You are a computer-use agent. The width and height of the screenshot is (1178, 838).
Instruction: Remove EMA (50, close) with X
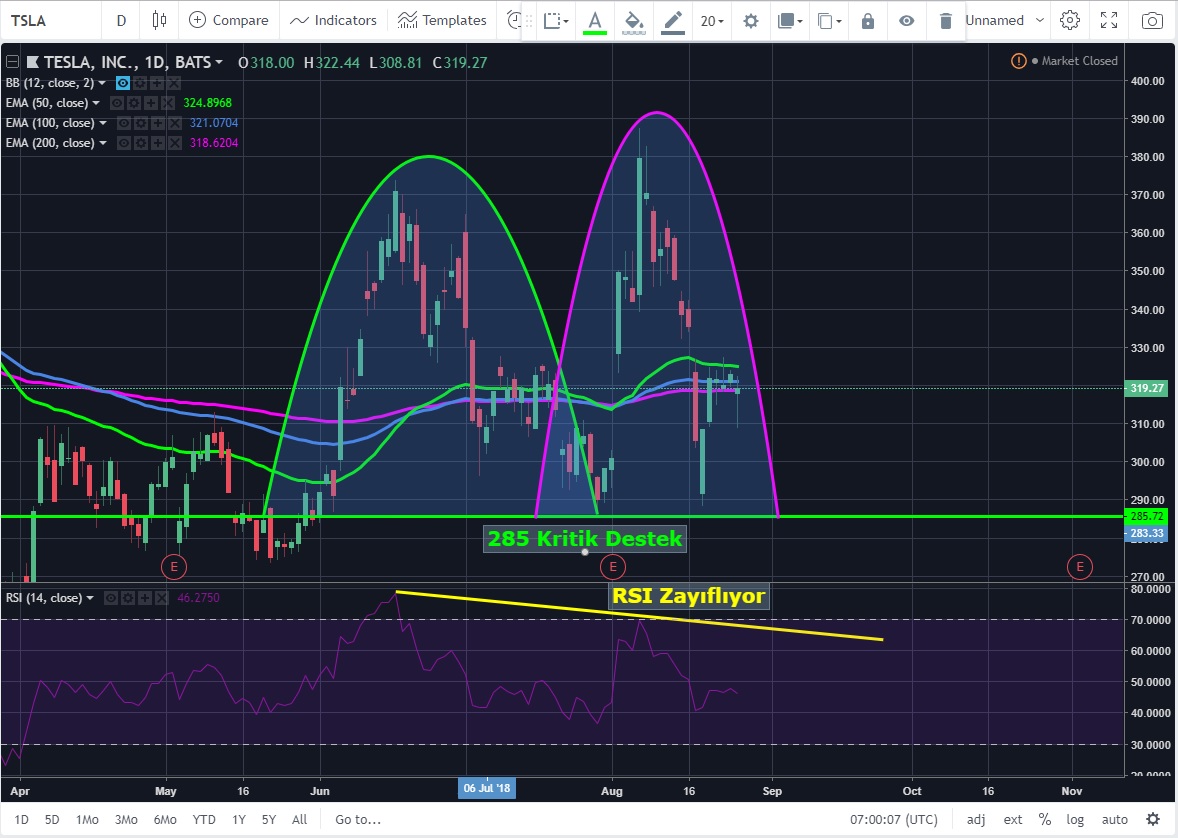(x=168, y=103)
